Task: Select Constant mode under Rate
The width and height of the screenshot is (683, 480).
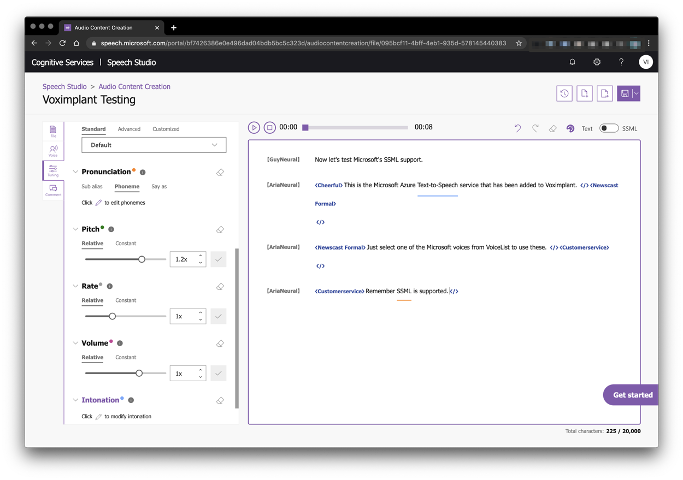Action: pyautogui.click(x=126, y=301)
